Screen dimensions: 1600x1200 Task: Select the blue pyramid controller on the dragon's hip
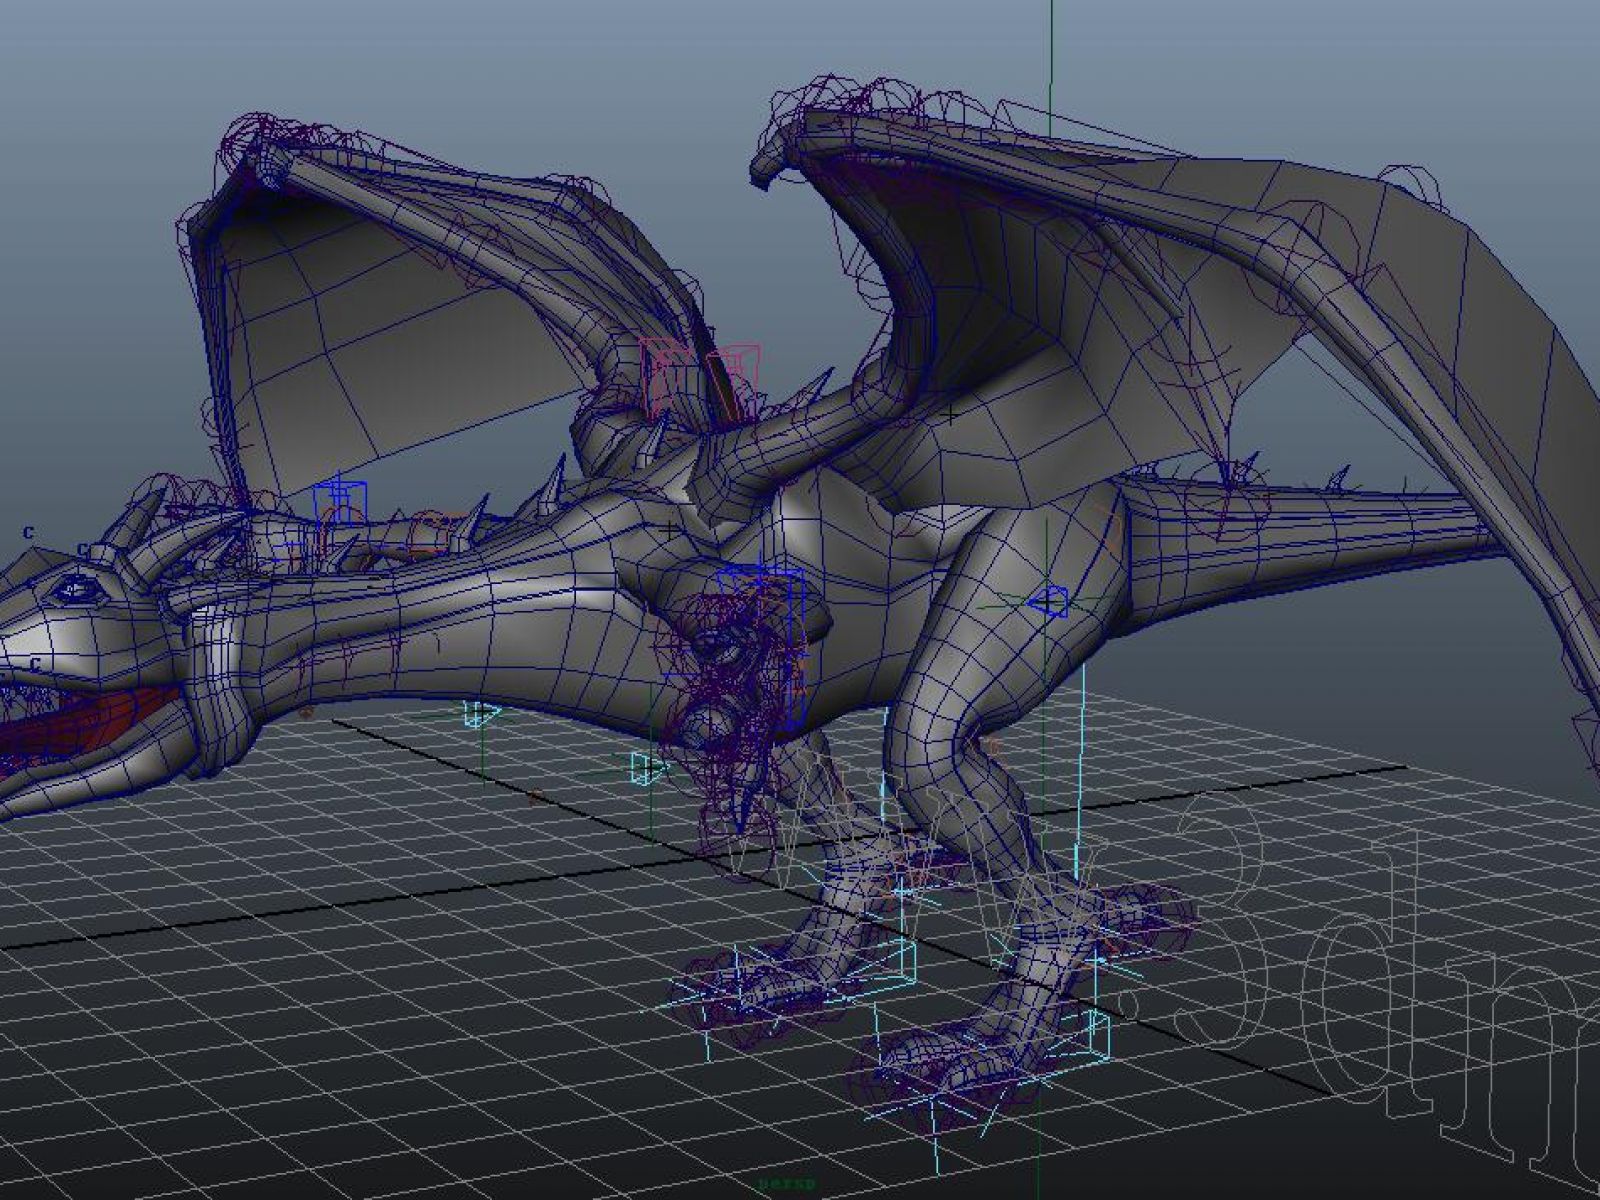click(x=1048, y=601)
